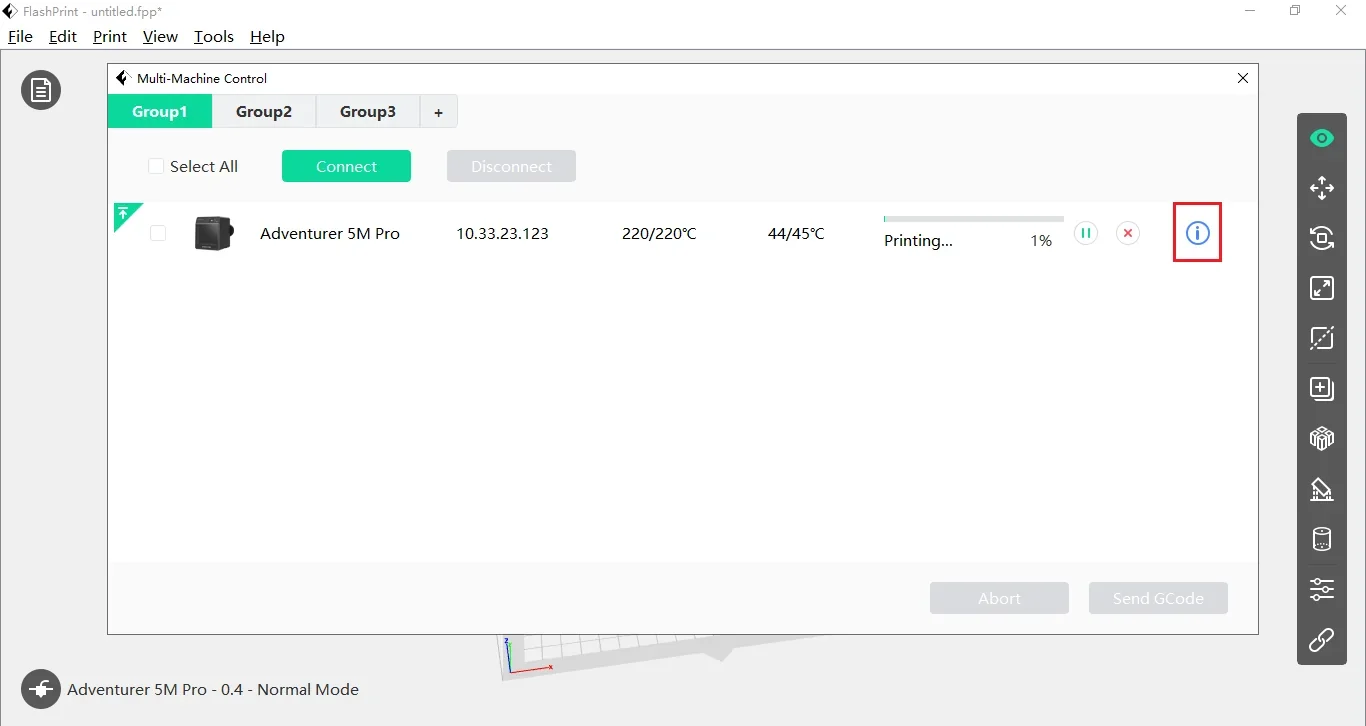Switch to Group2 tab
Screen dimensions: 1366x726
click(x=264, y=112)
